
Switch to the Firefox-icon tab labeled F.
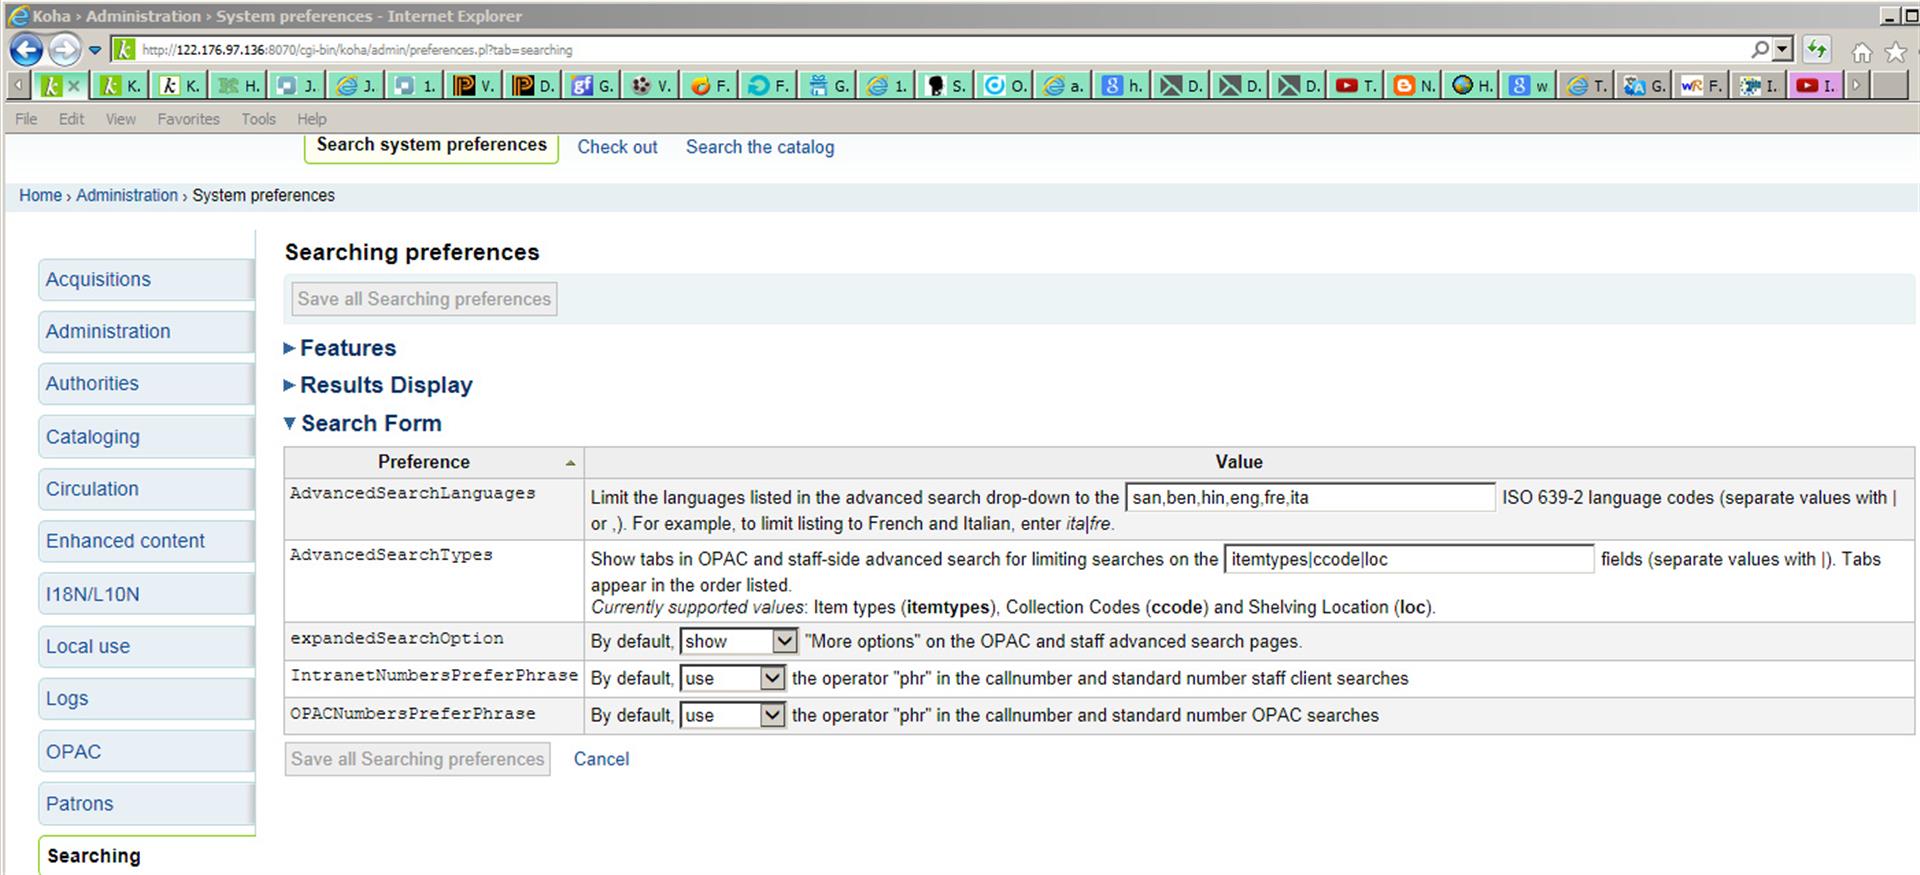click(x=710, y=86)
